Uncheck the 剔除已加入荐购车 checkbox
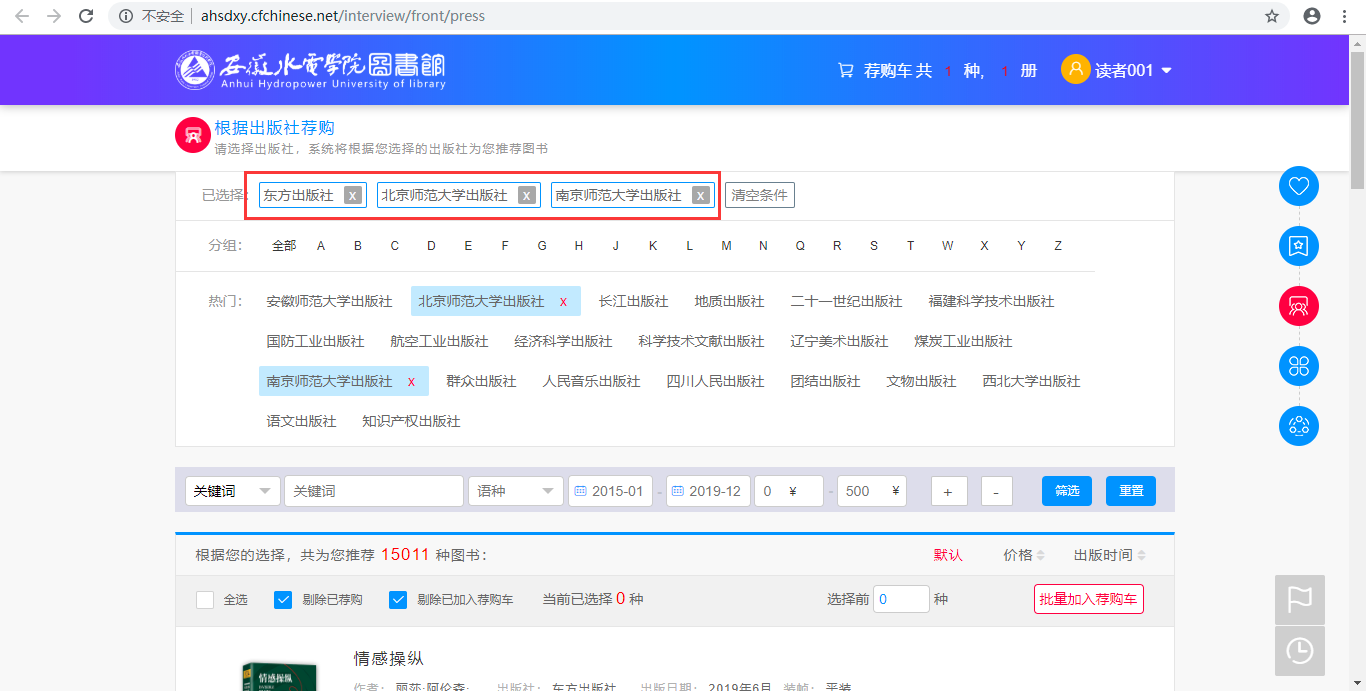This screenshot has width=1366, height=691. coord(398,600)
